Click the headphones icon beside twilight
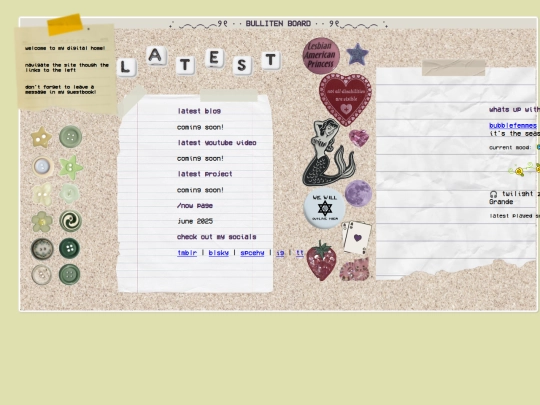540x405 pixels. (494, 194)
